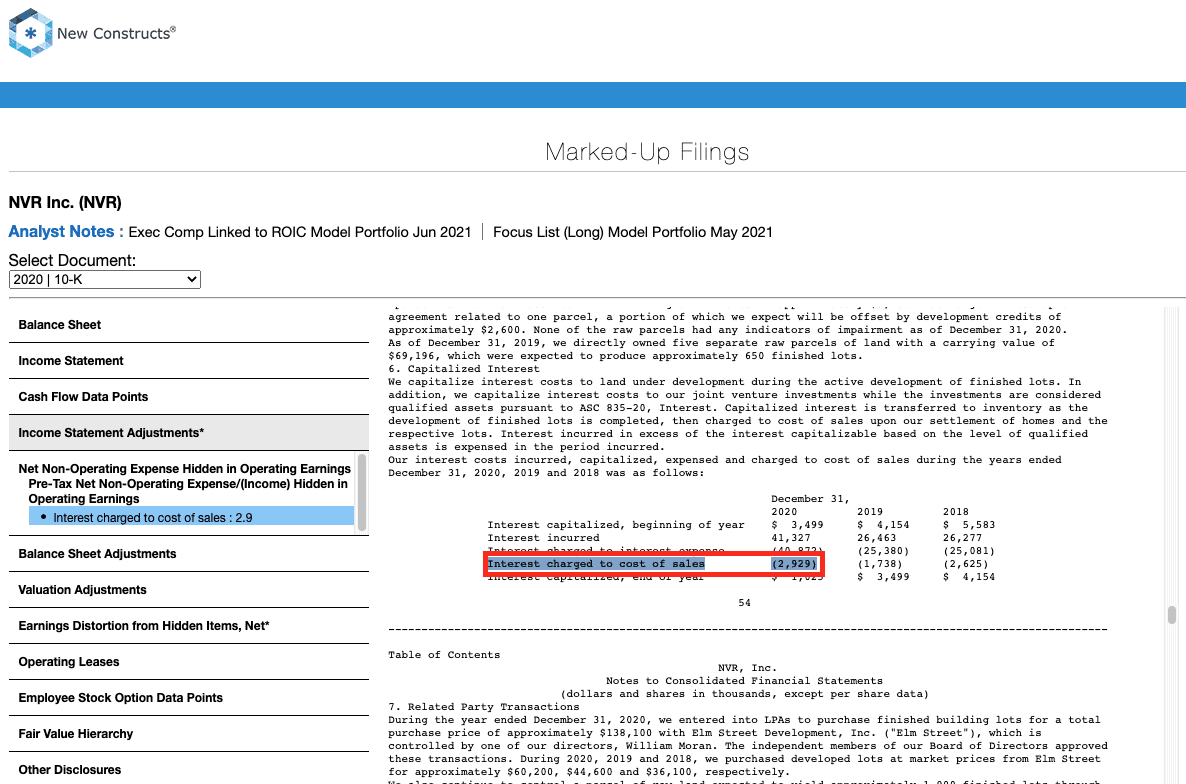This screenshot has width=1186, height=784.
Task: Click the filing document vertical scrollbar thumb
Action: pos(1172,615)
